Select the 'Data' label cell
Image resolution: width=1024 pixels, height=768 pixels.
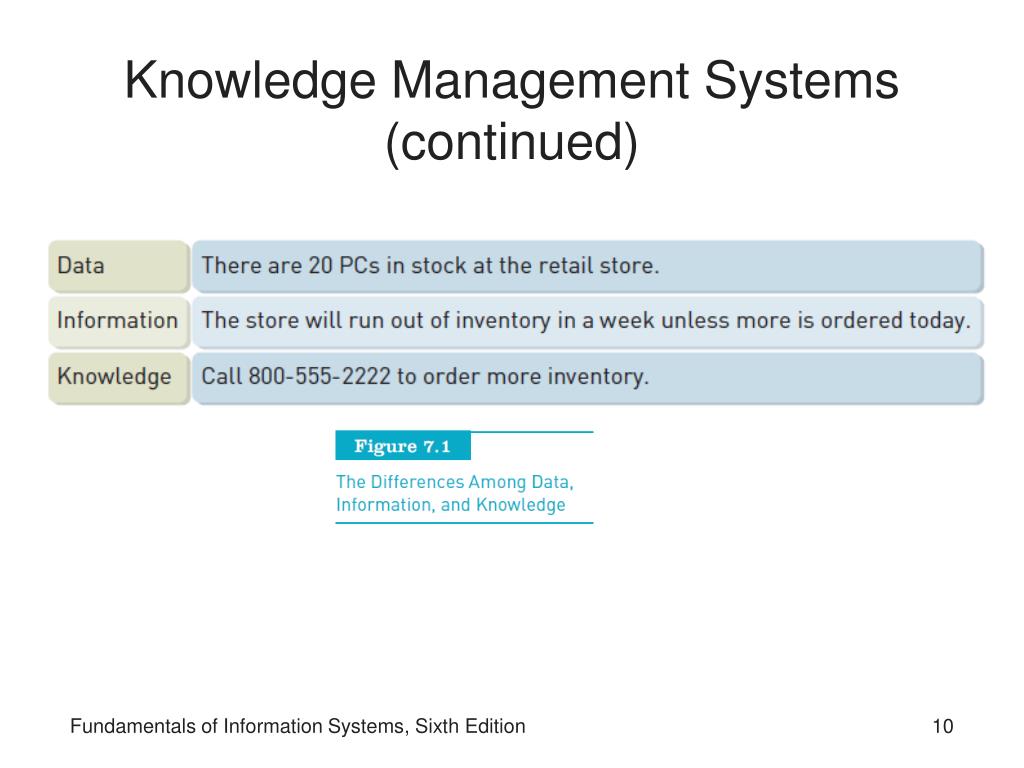[x=120, y=266]
